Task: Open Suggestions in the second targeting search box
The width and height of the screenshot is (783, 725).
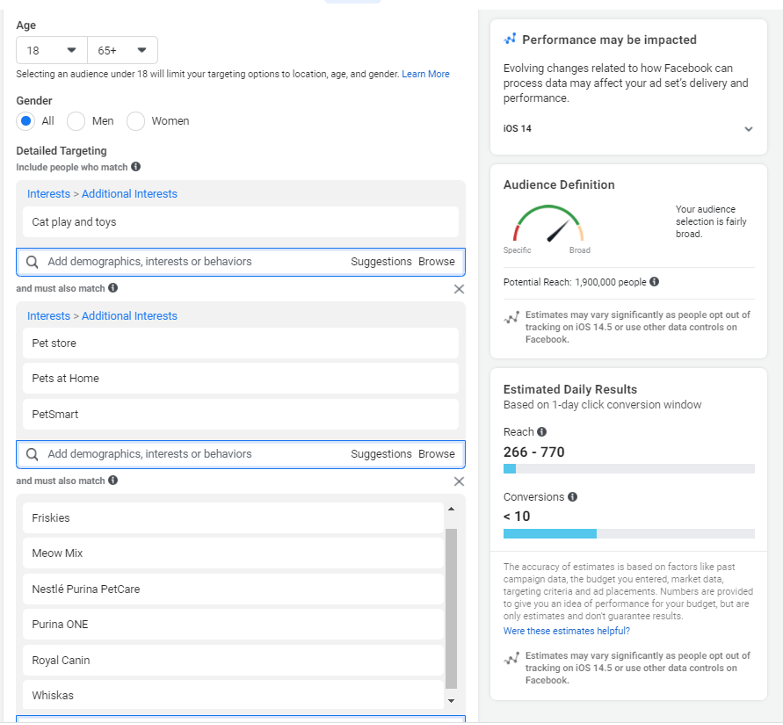Action: tap(381, 454)
